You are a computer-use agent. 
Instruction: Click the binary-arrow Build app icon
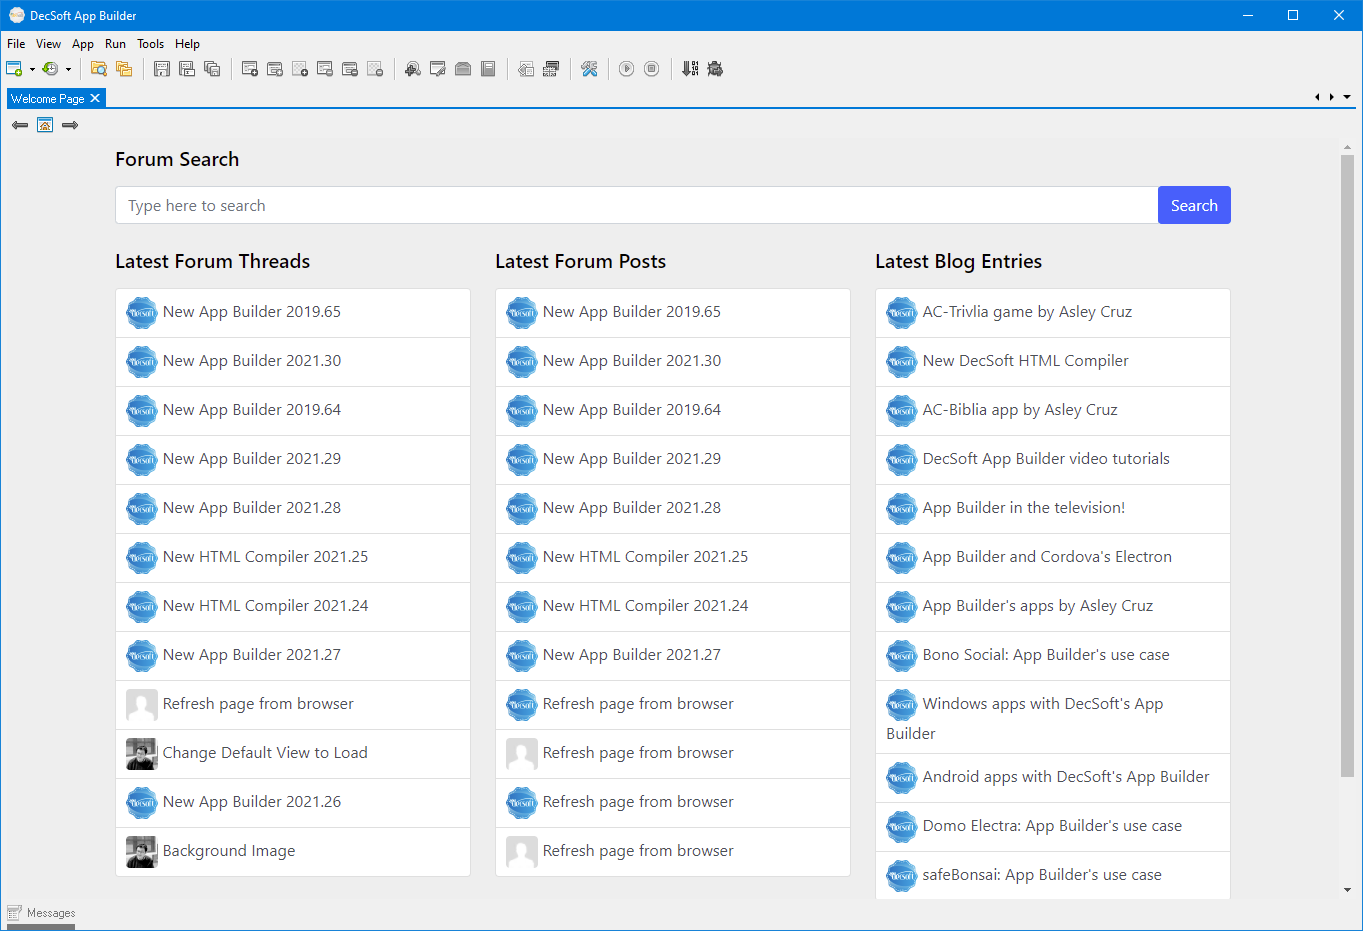[690, 69]
